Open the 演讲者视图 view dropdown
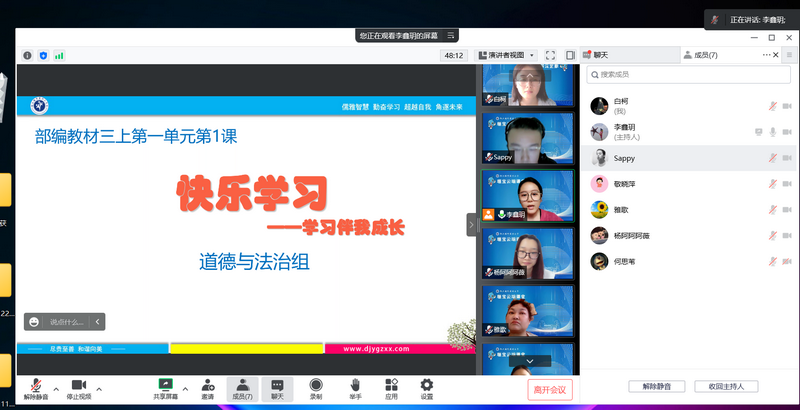The image size is (800, 410). coord(506,56)
